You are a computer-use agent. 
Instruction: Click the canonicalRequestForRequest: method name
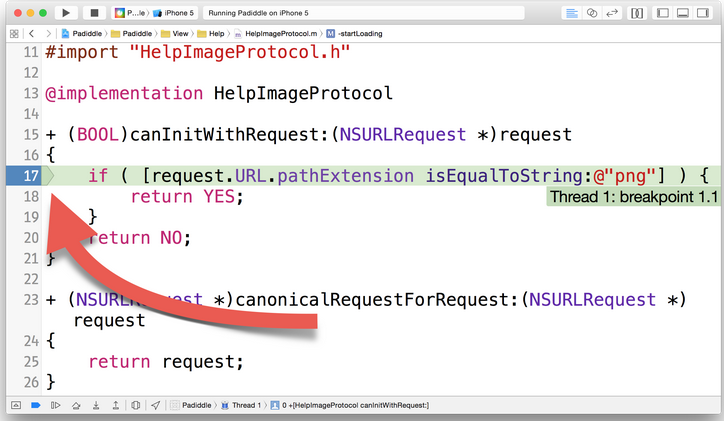click(x=378, y=300)
